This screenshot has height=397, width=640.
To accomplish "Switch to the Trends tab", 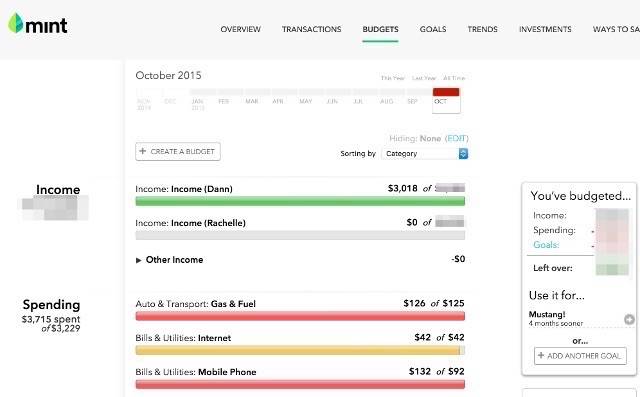I will (x=482, y=29).
